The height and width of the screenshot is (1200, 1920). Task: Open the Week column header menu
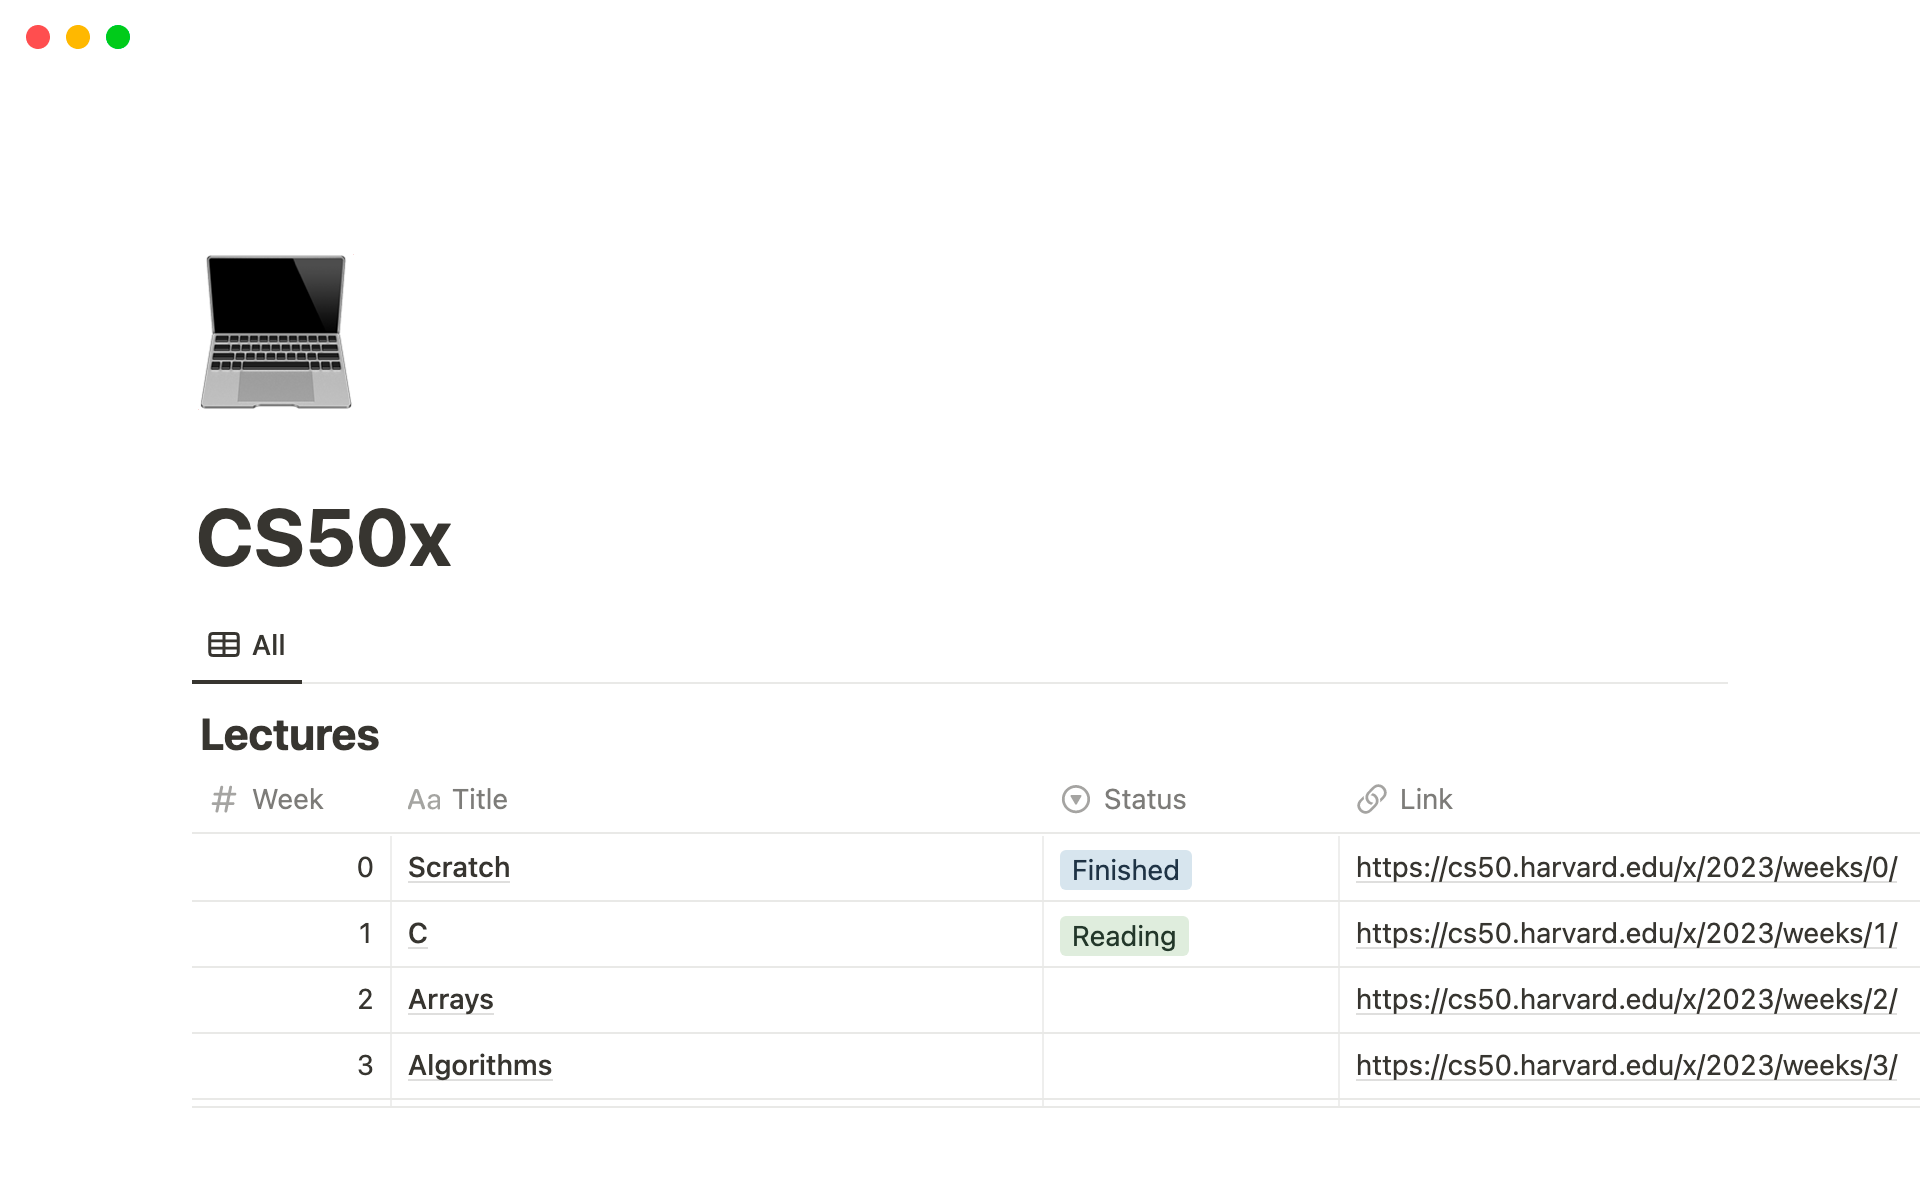click(287, 799)
